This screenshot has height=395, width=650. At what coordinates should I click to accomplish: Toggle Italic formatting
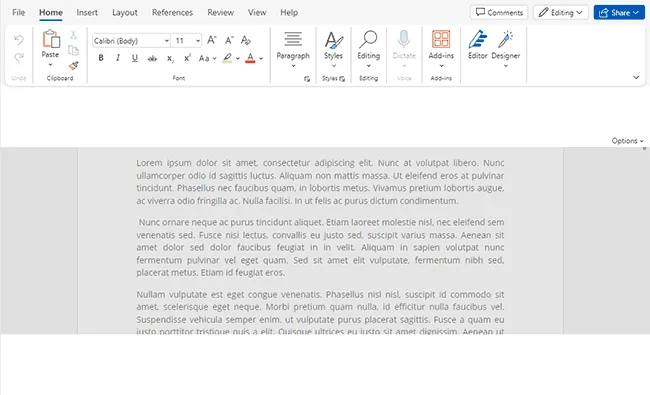pos(118,58)
